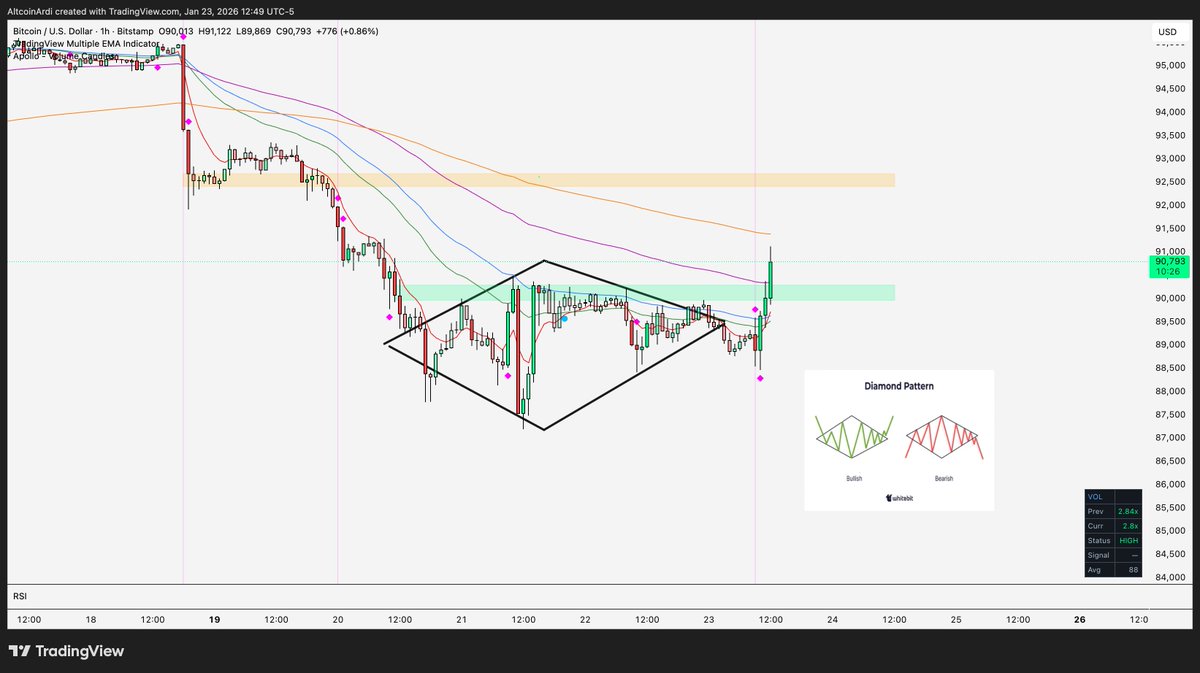This screenshot has height=673, width=1200.
Task: Select the orange resistance zone rectangle
Action: coord(539,180)
